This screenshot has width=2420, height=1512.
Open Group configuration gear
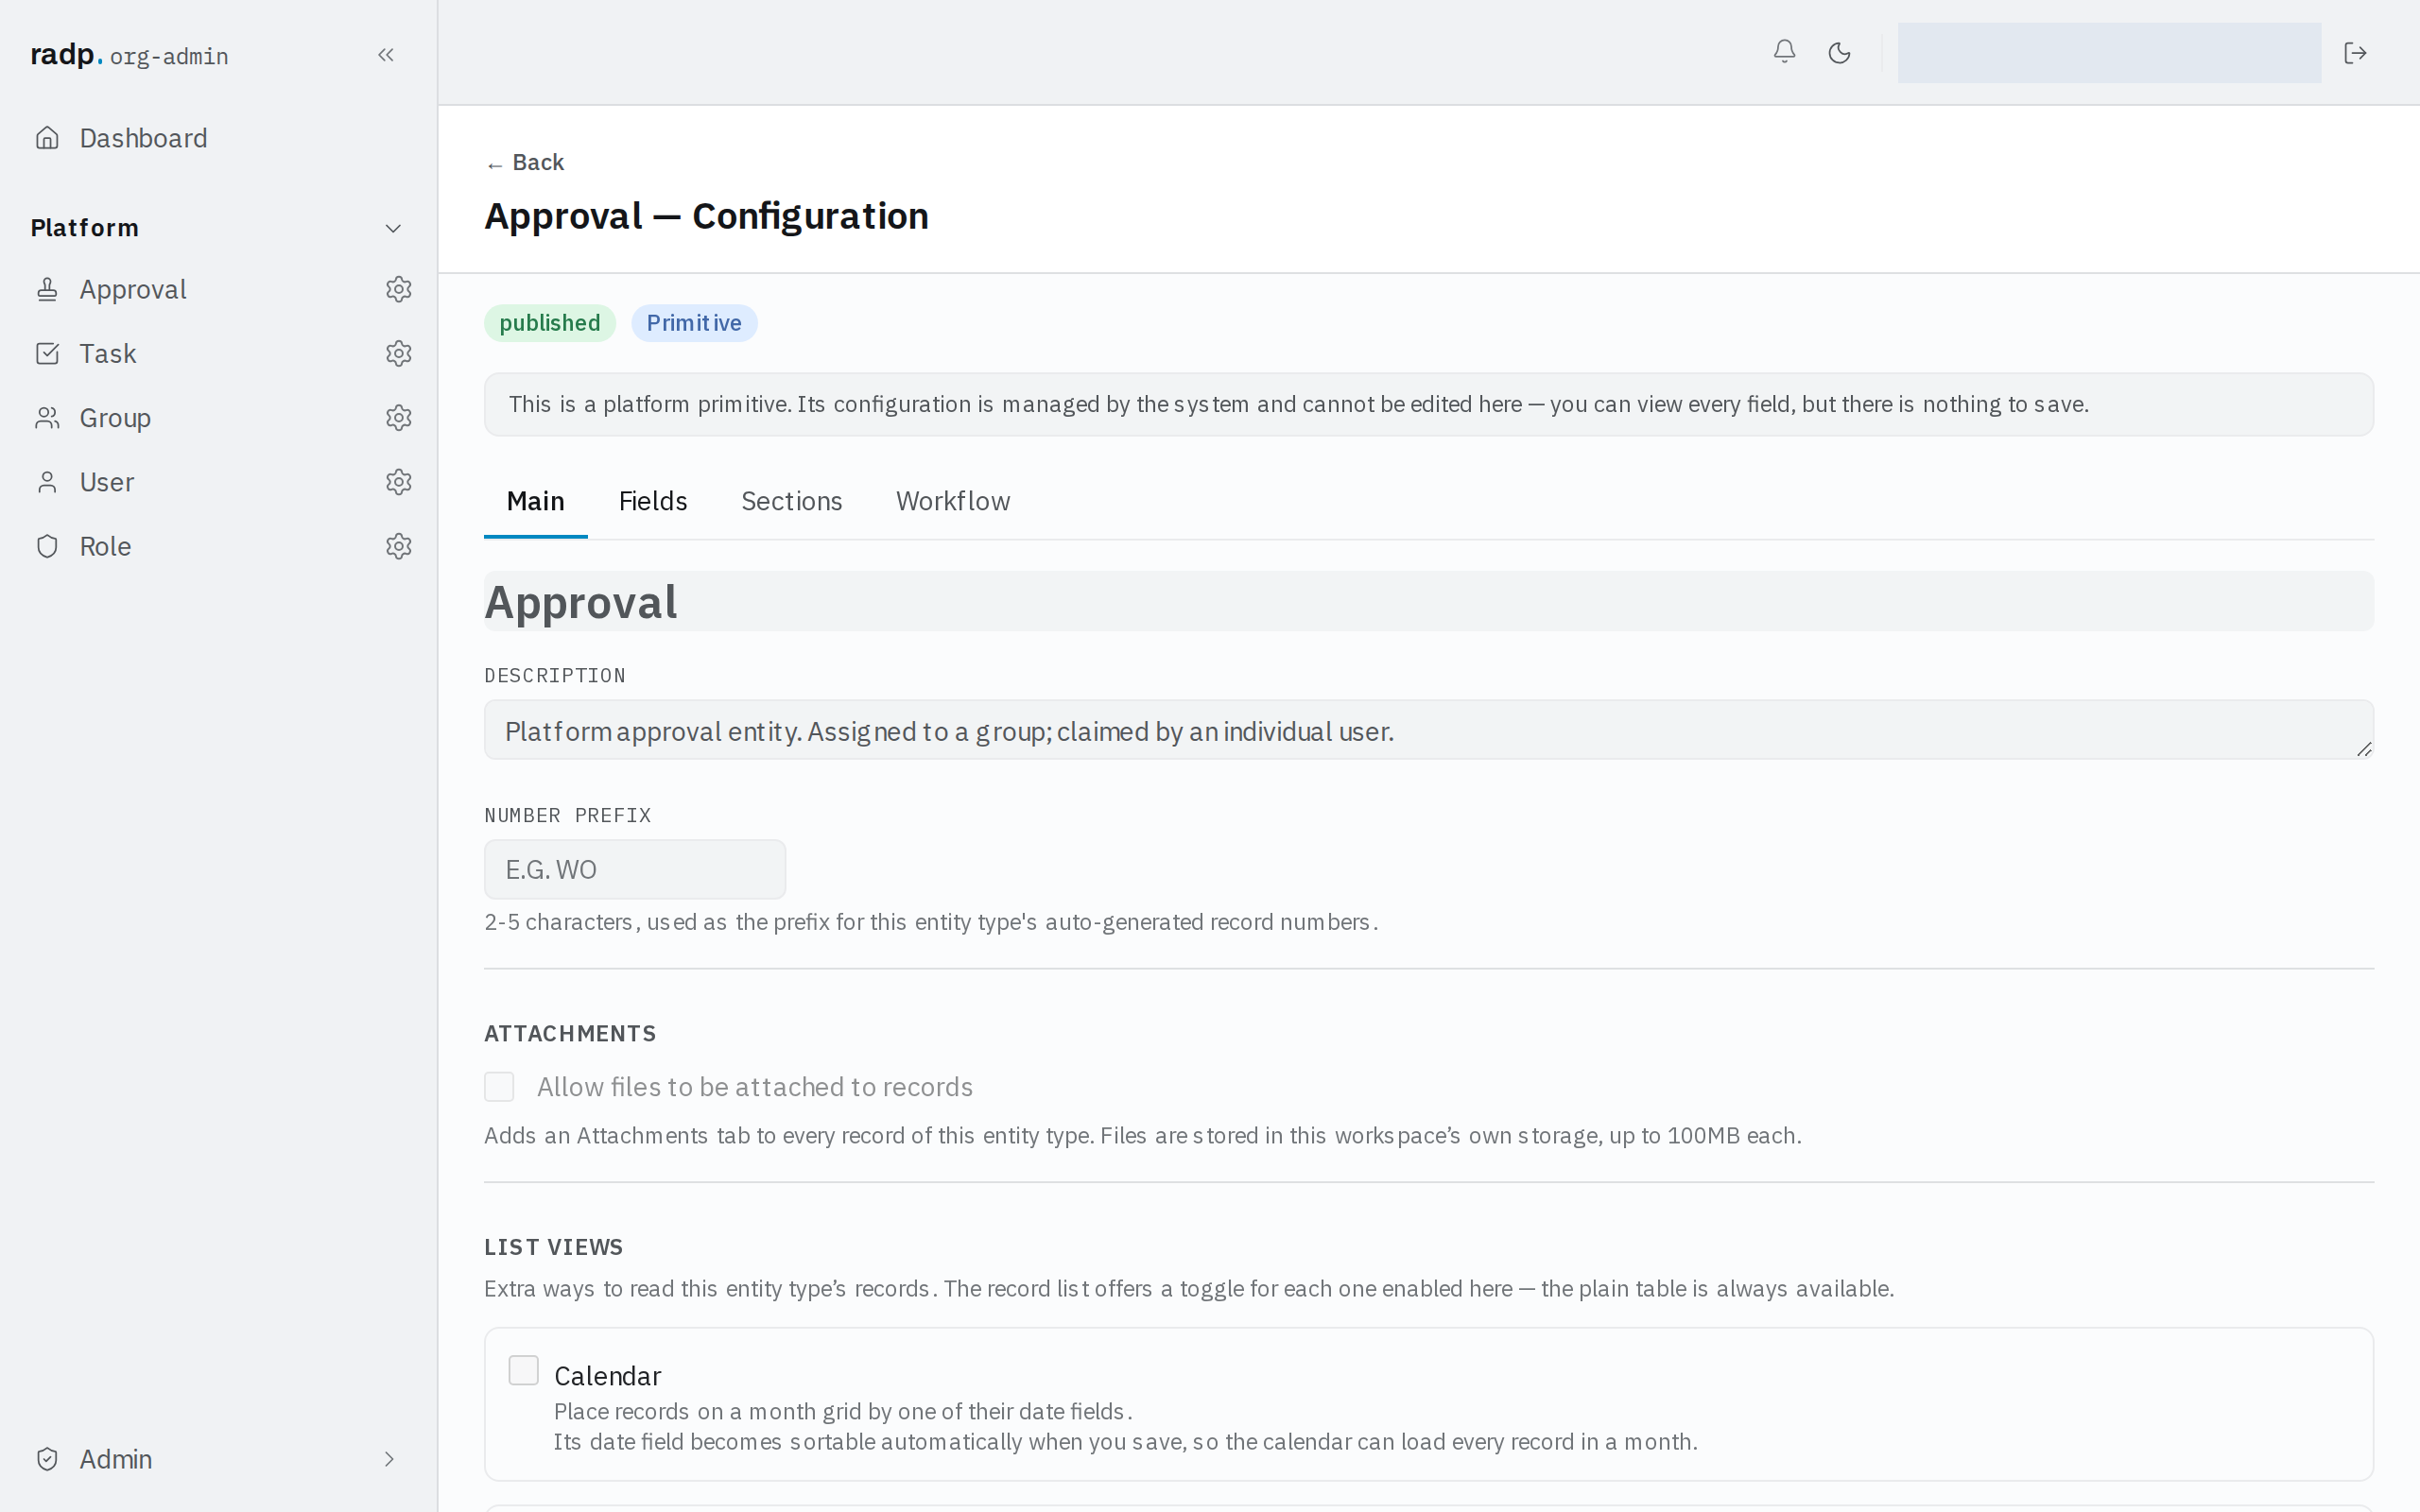click(x=399, y=417)
